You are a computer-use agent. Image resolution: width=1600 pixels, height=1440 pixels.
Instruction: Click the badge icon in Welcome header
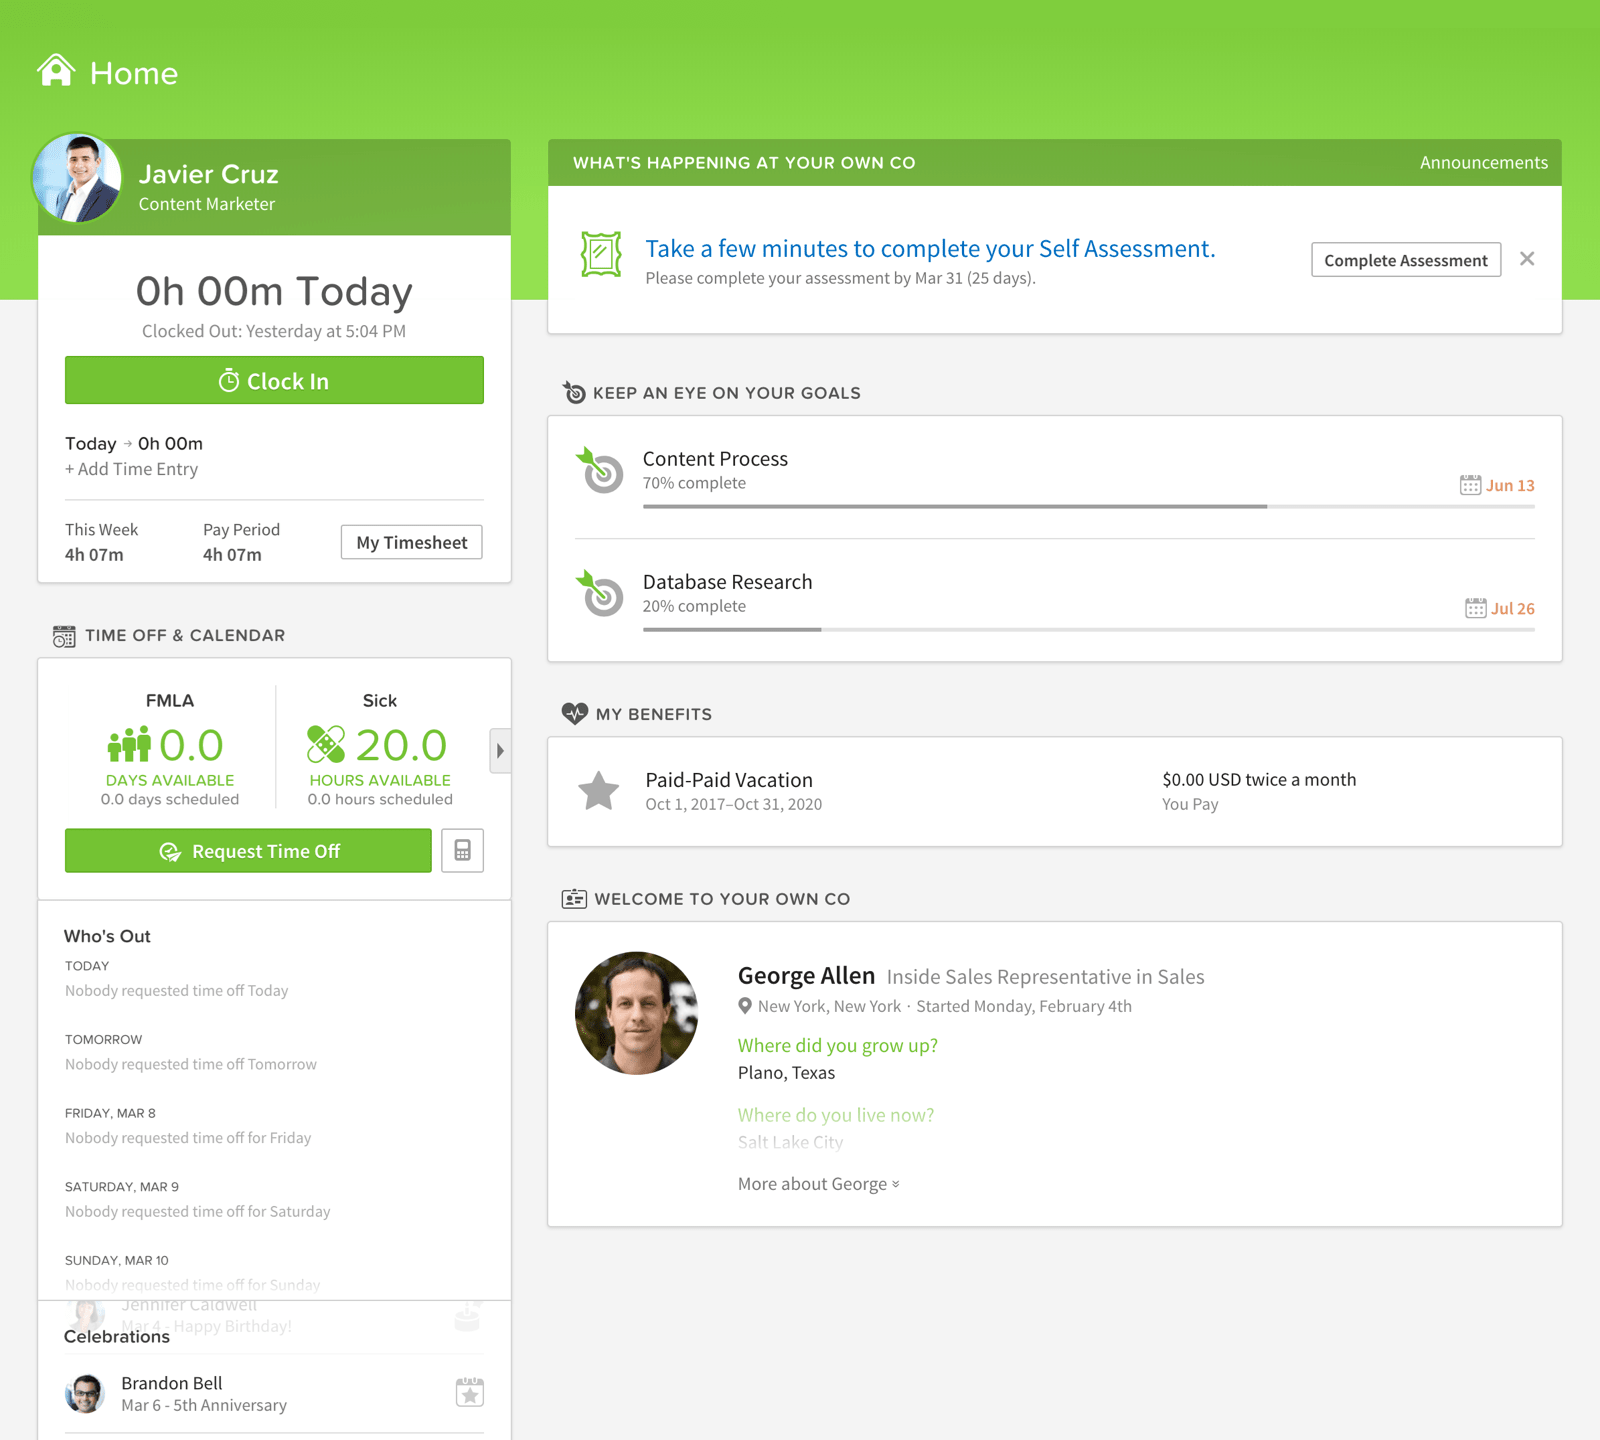point(575,898)
